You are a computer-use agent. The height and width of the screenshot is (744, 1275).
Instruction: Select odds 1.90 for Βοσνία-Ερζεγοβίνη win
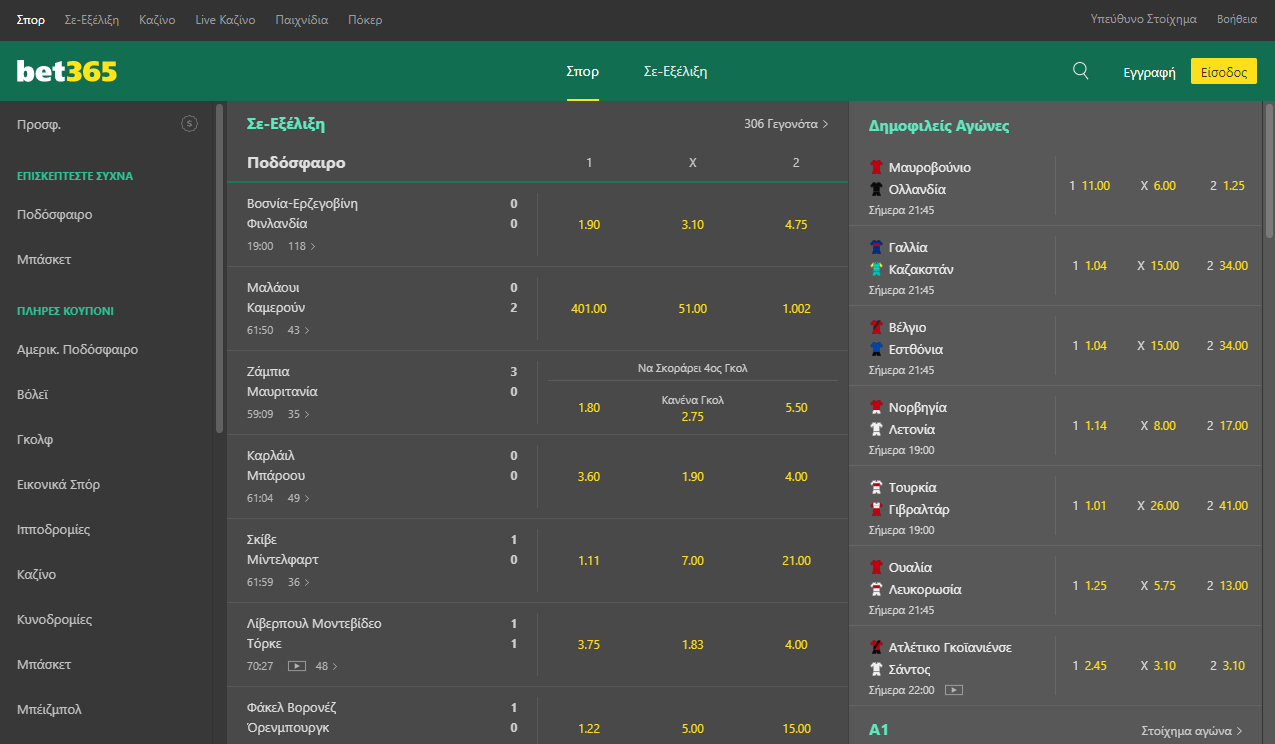coord(589,225)
